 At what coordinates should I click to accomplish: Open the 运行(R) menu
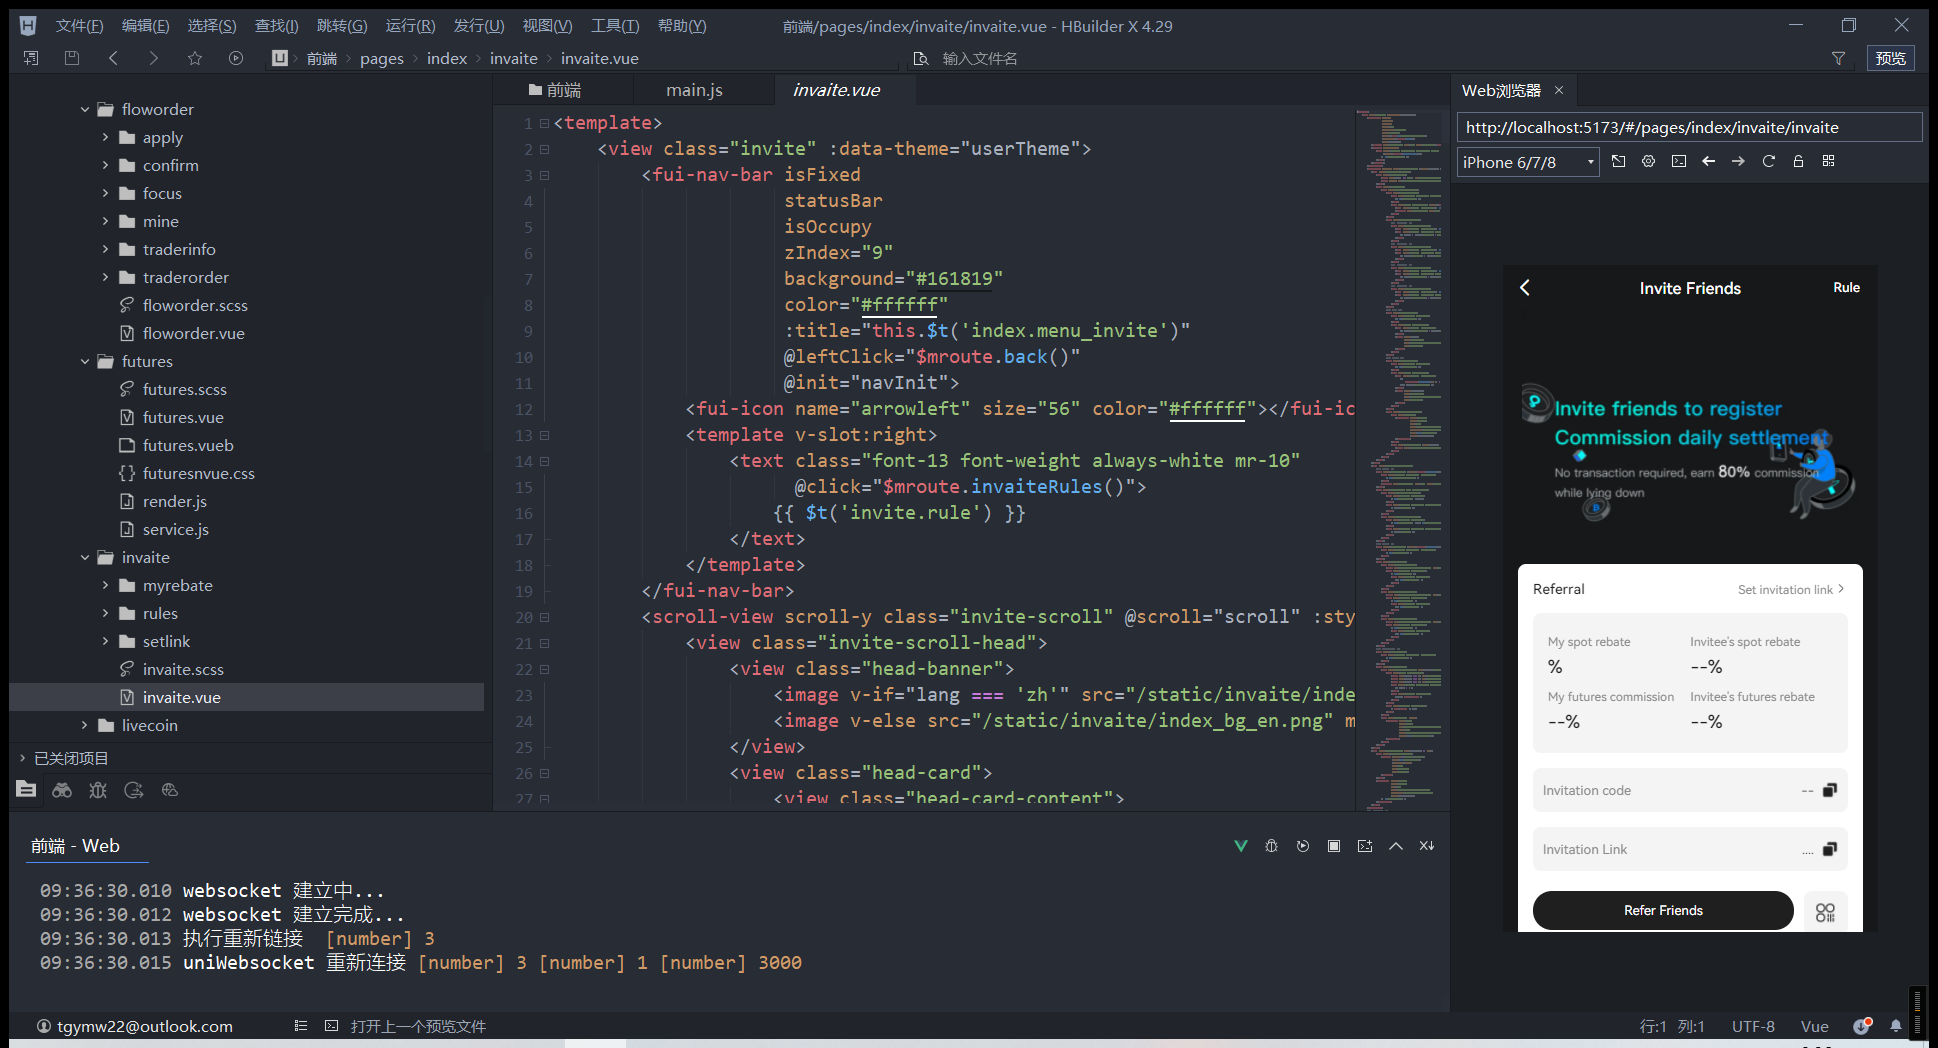point(410,26)
